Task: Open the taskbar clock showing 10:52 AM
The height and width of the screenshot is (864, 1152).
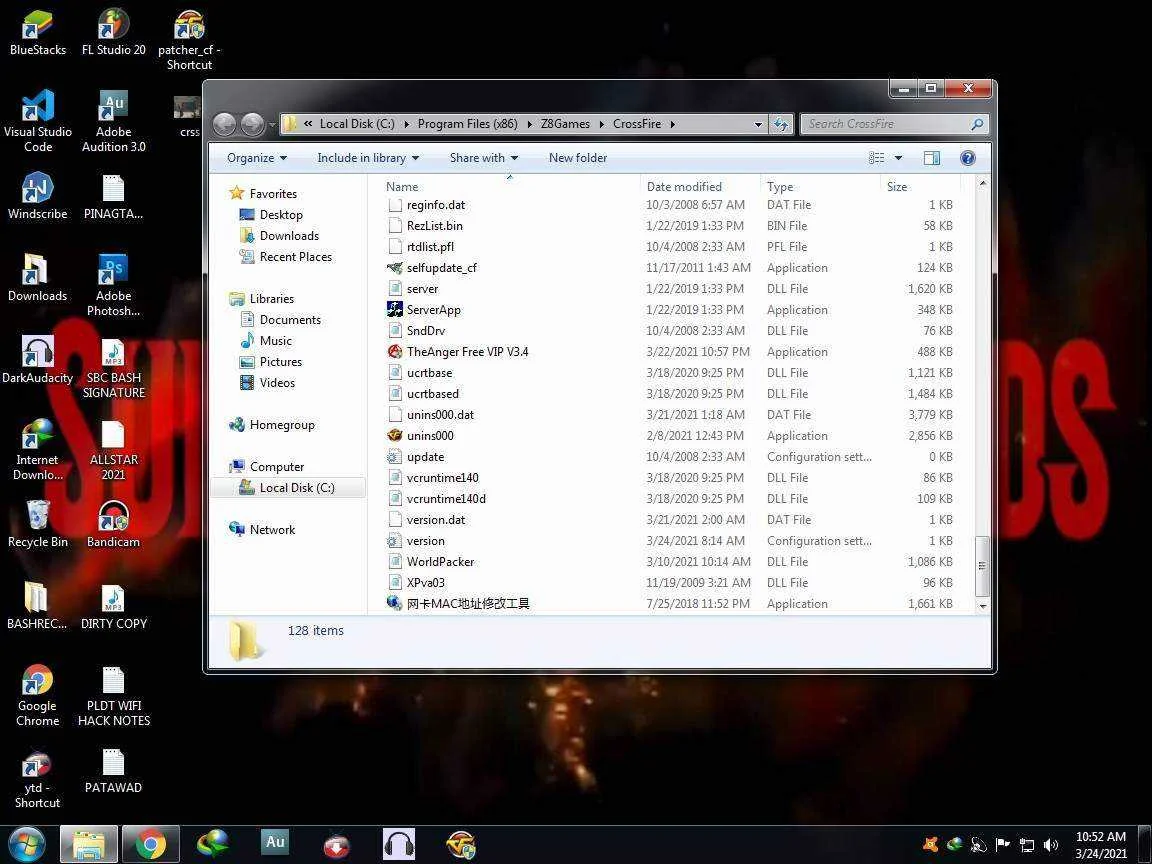Action: pyautogui.click(x=1101, y=845)
